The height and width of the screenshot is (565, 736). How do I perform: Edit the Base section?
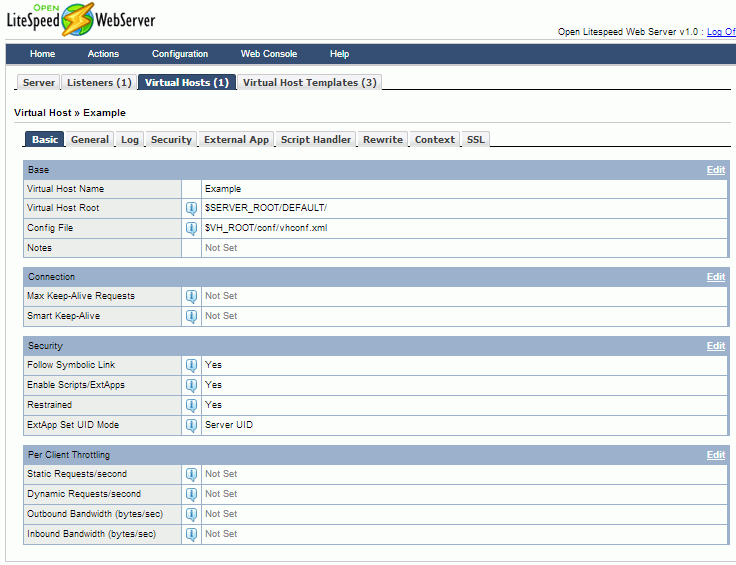coord(715,170)
